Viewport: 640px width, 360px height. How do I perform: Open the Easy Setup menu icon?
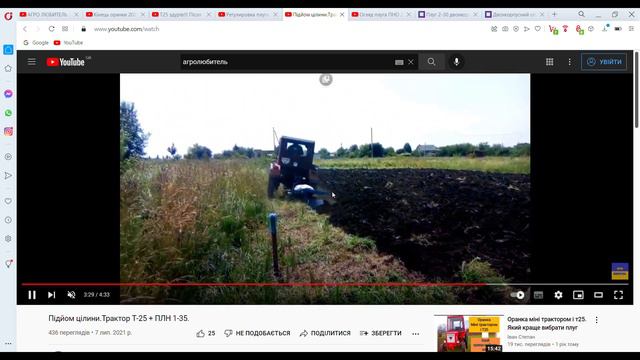(631, 29)
